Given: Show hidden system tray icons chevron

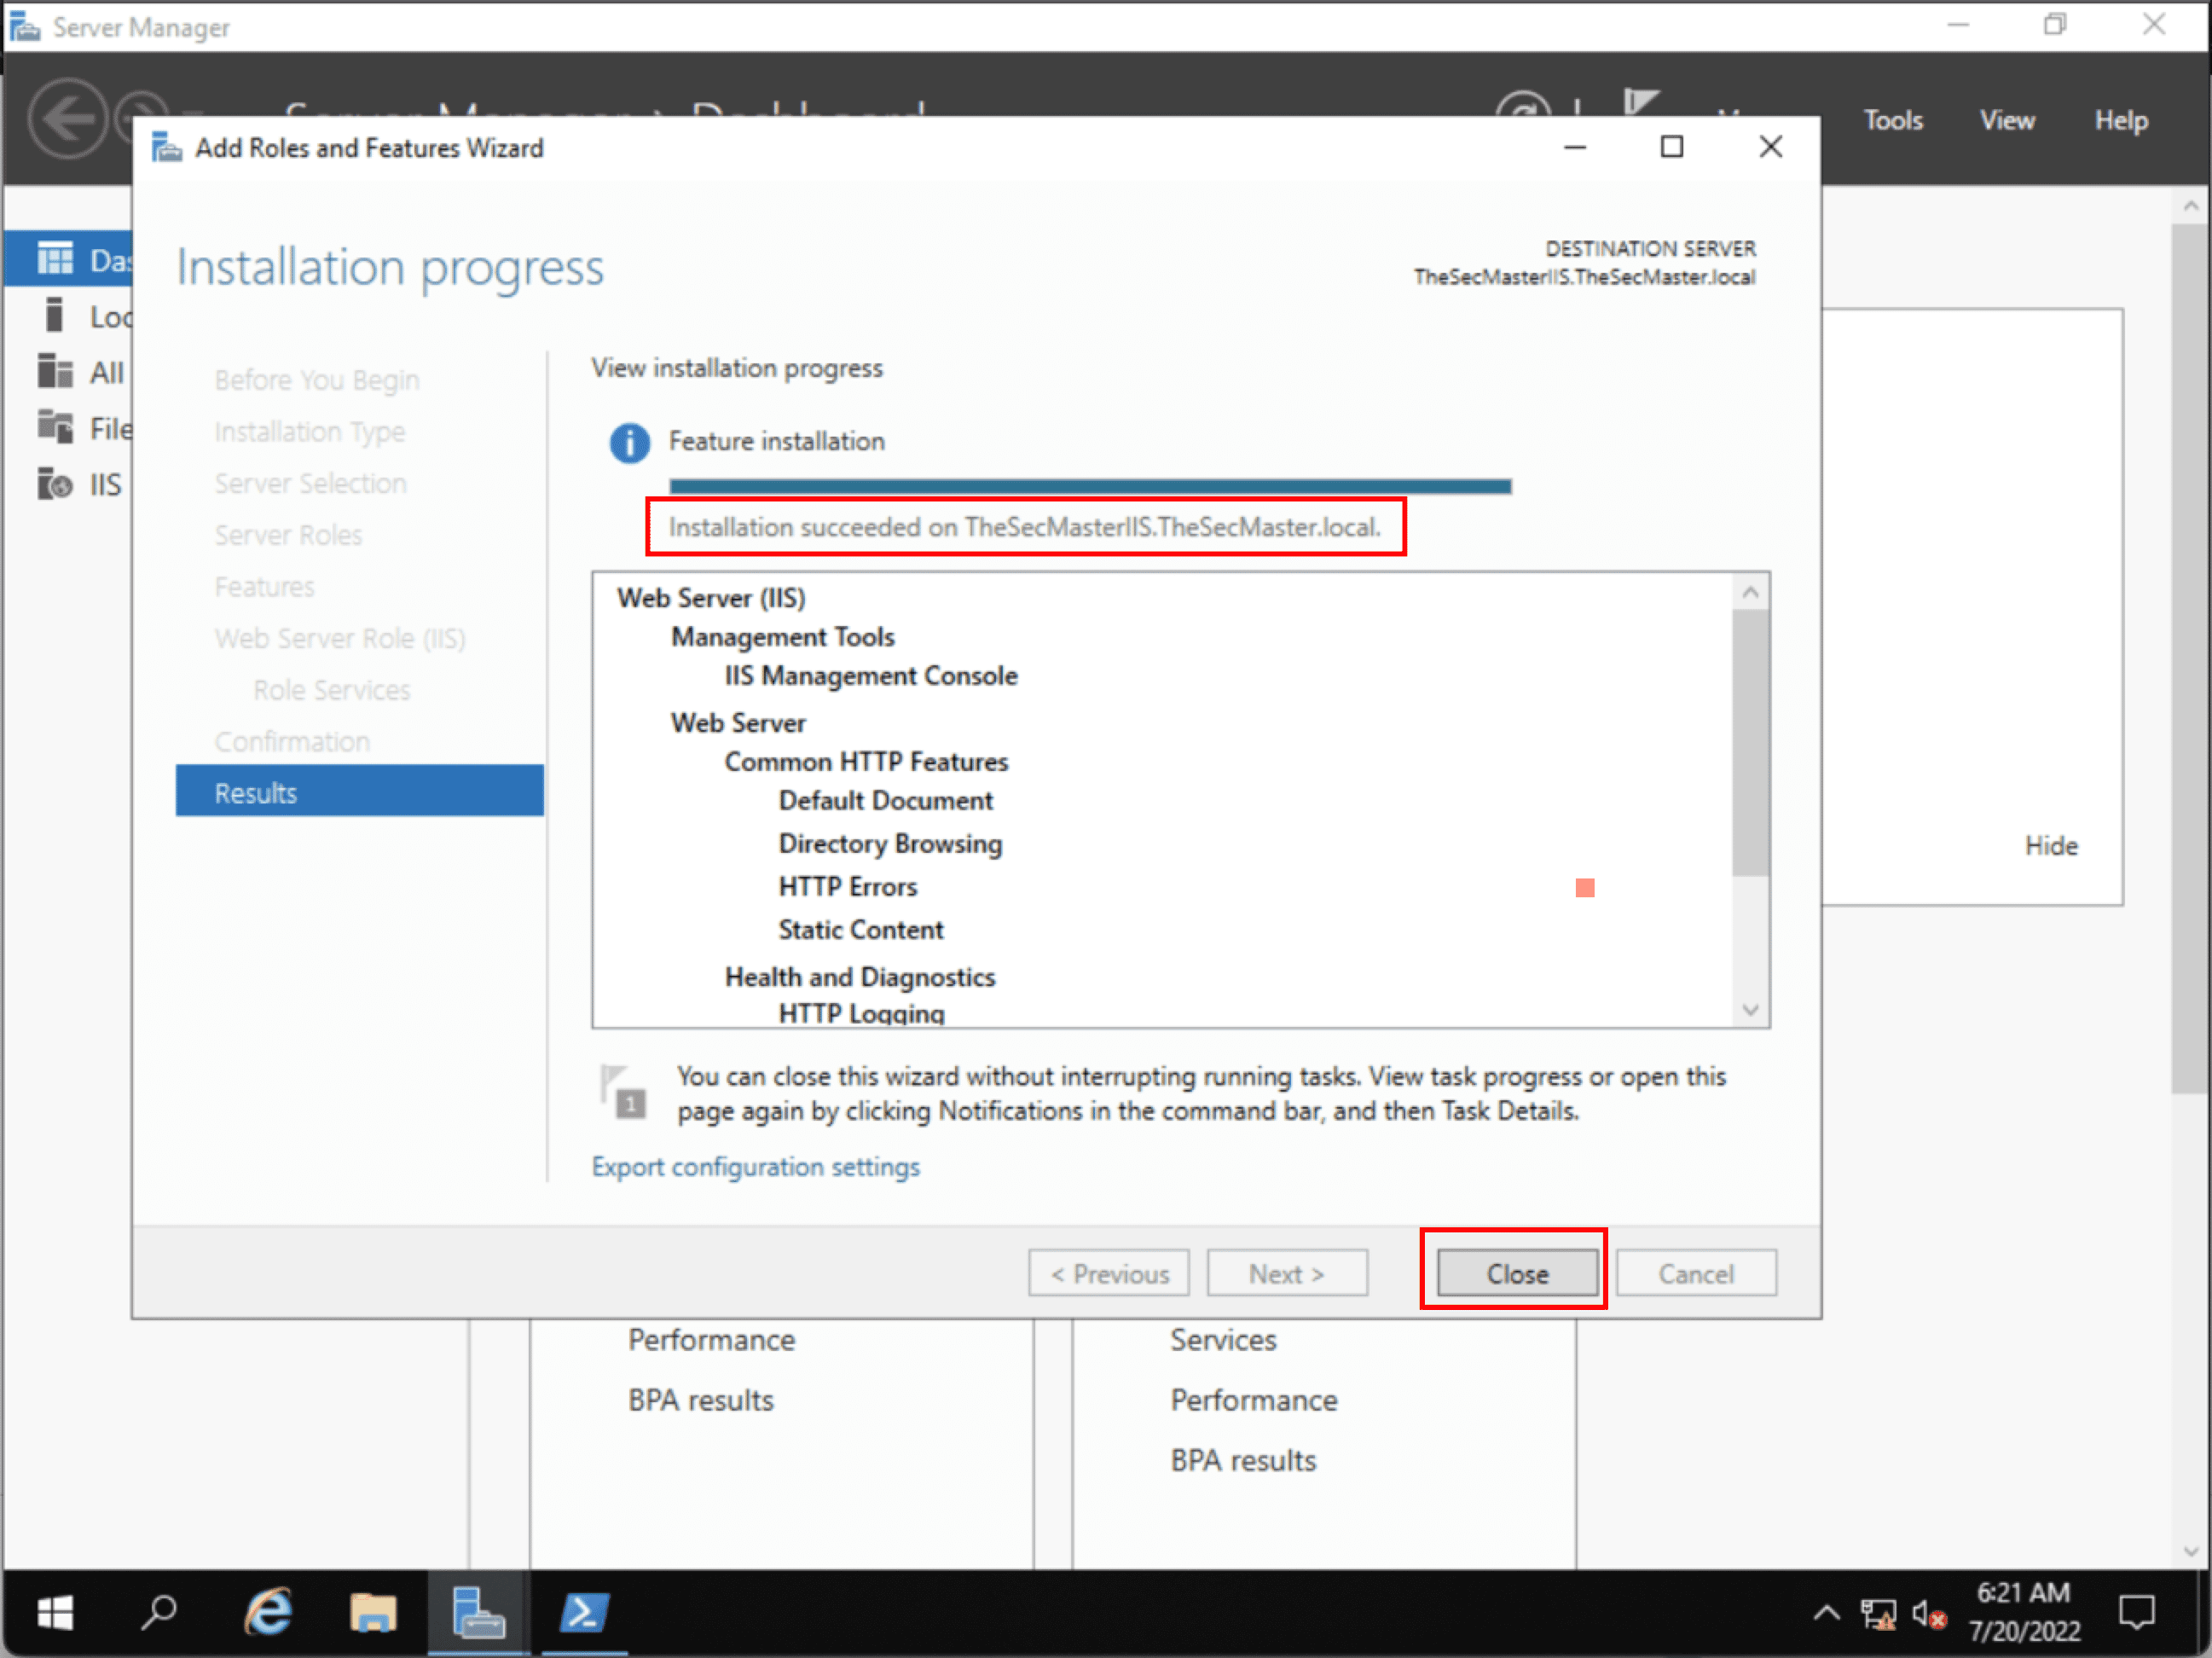Looking at the screenshot, I should [x=1826, y=1612].
